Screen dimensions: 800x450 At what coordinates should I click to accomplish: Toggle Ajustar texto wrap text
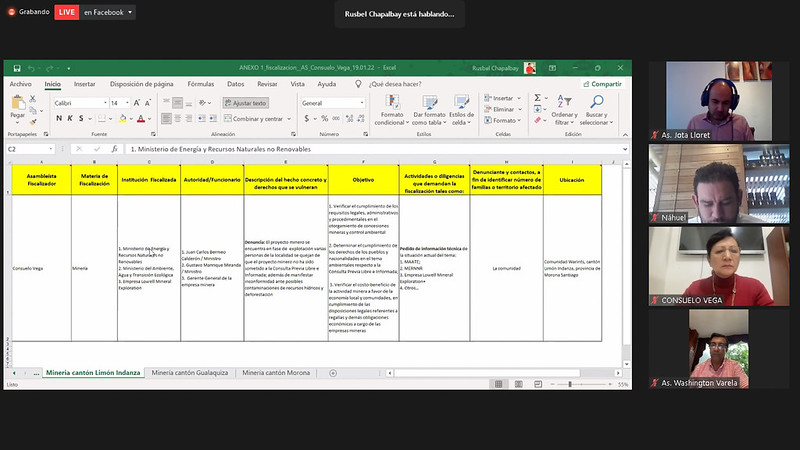click(x=245, y=103)
